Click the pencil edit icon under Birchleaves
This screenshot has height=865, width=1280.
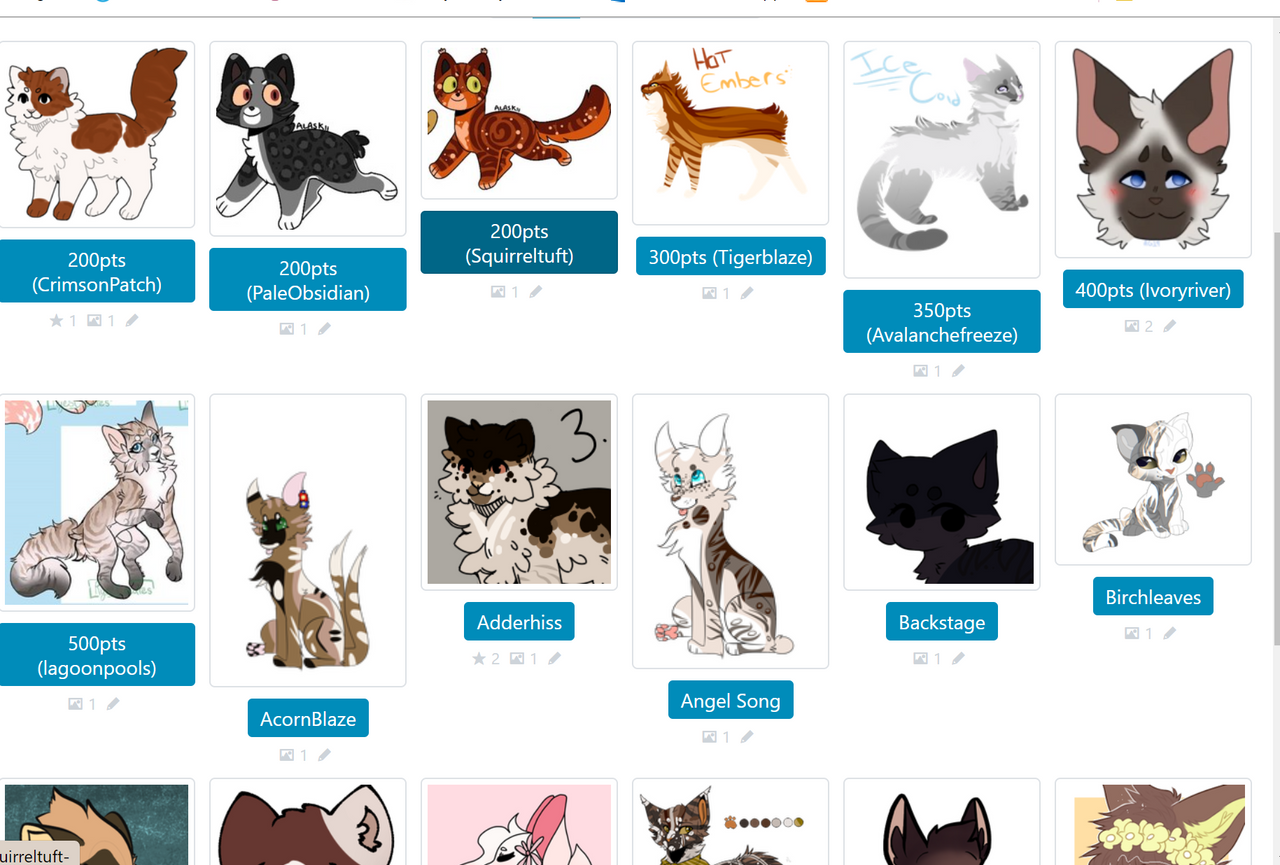pos(1169,633)
